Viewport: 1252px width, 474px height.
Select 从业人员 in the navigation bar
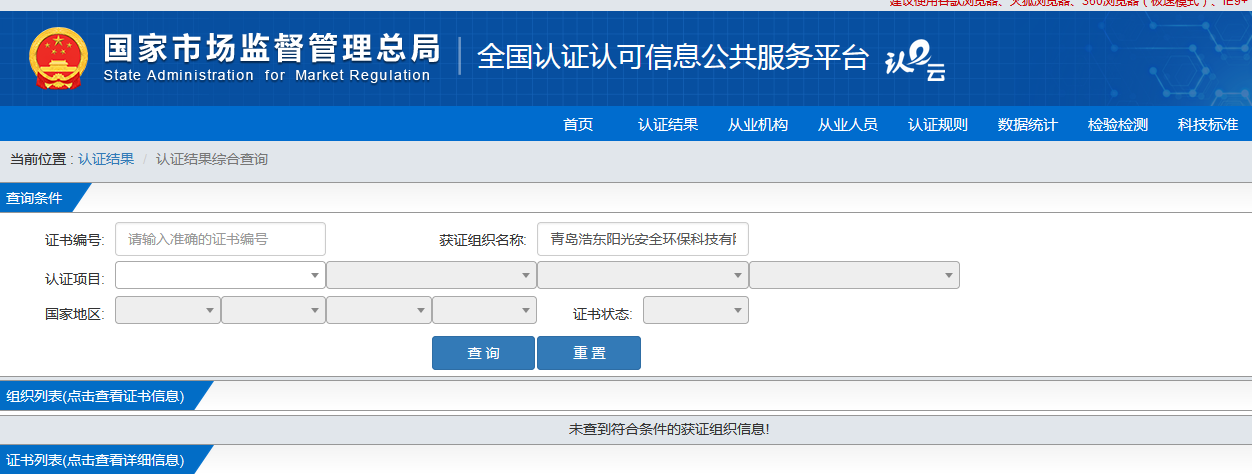(x=848, y=124)
